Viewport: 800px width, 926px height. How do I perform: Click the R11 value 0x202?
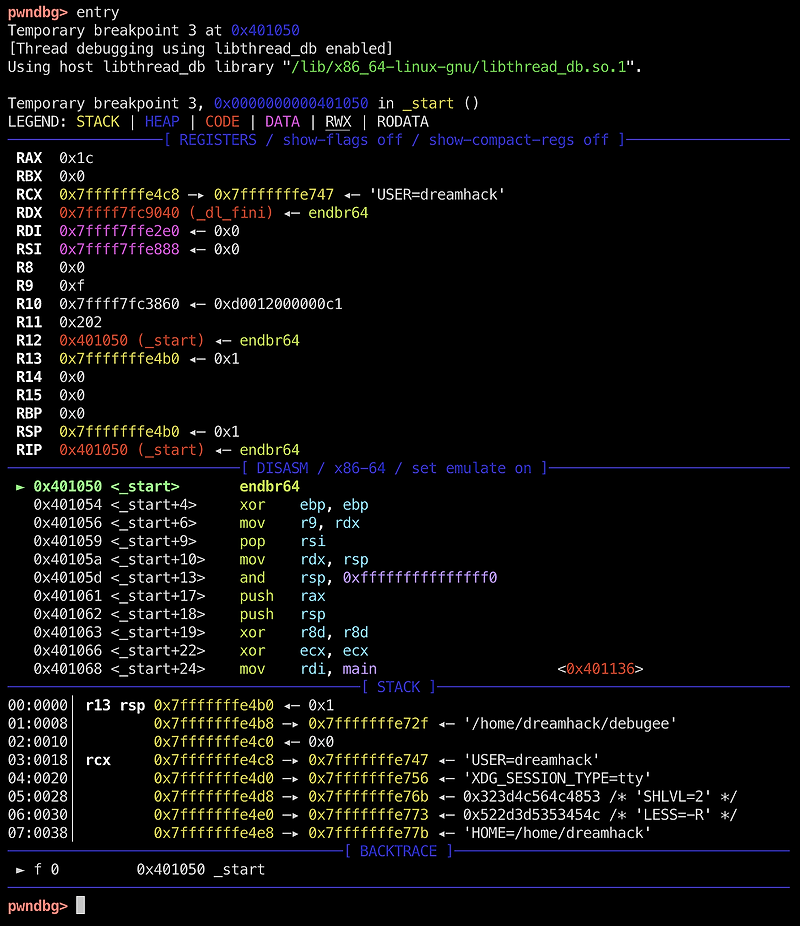tap(80, 322)
